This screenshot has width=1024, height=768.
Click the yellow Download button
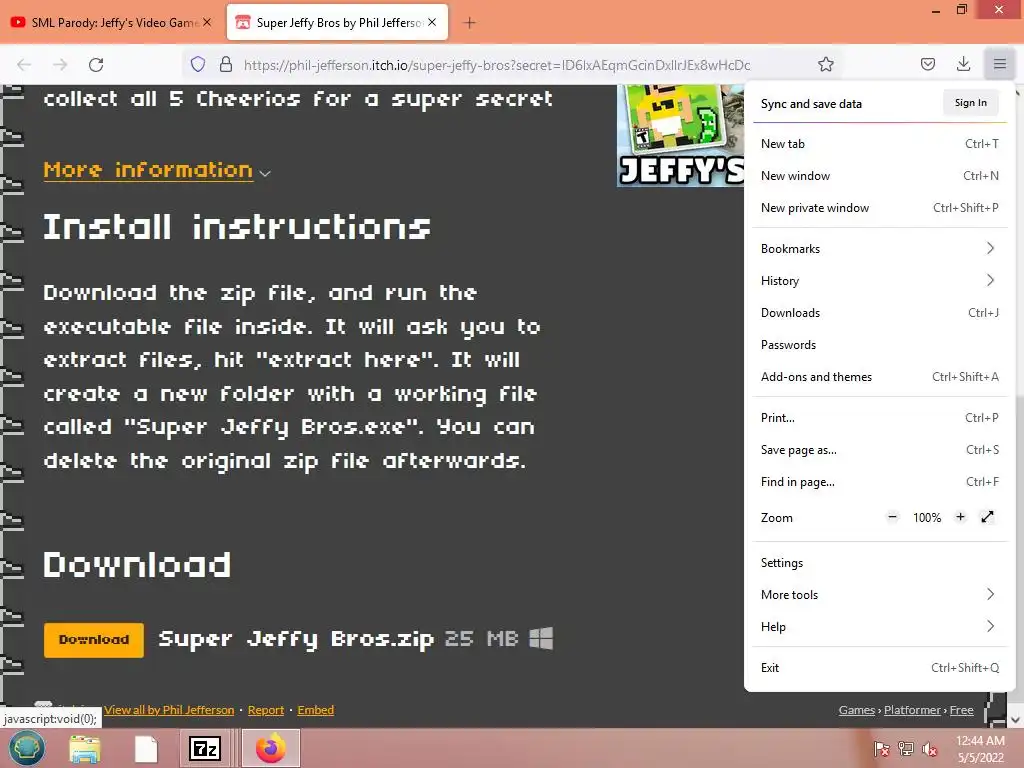(93, 639)
